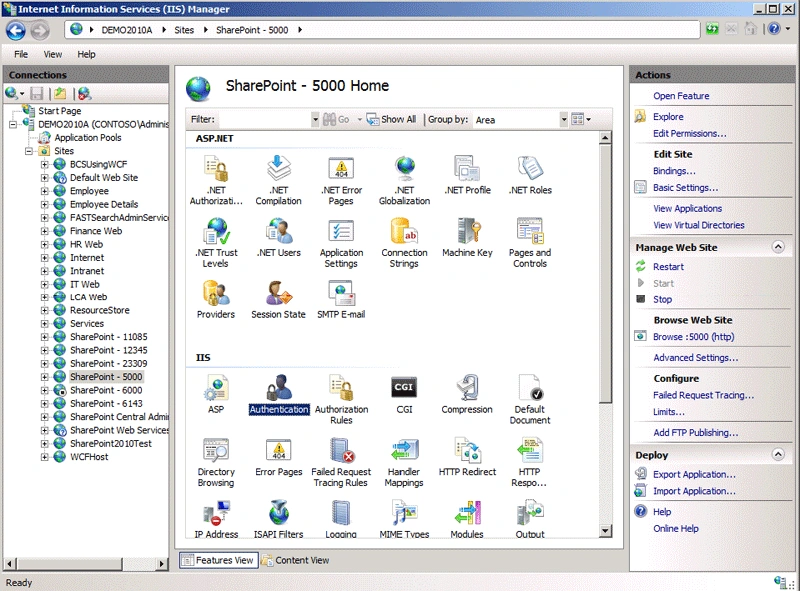The height and width of the screenshot is (591, 800).
Task: Open .NET Error Pages feature
Action: coord(341,180)
